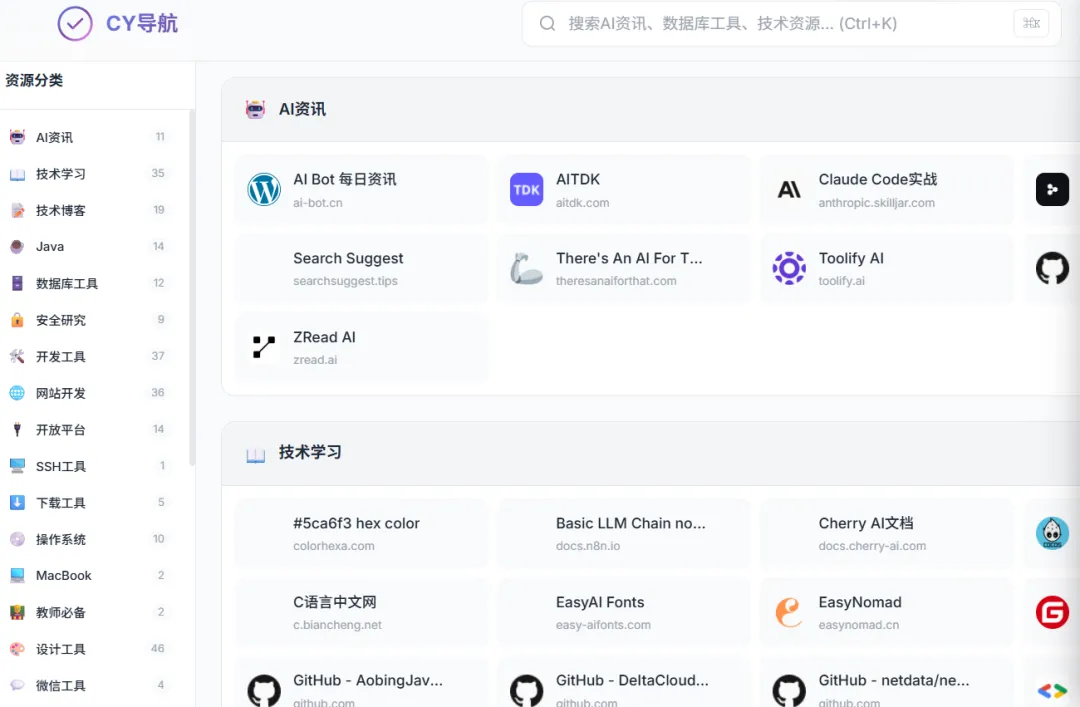Click the CY导航 site title text

[x=142, y=23]
